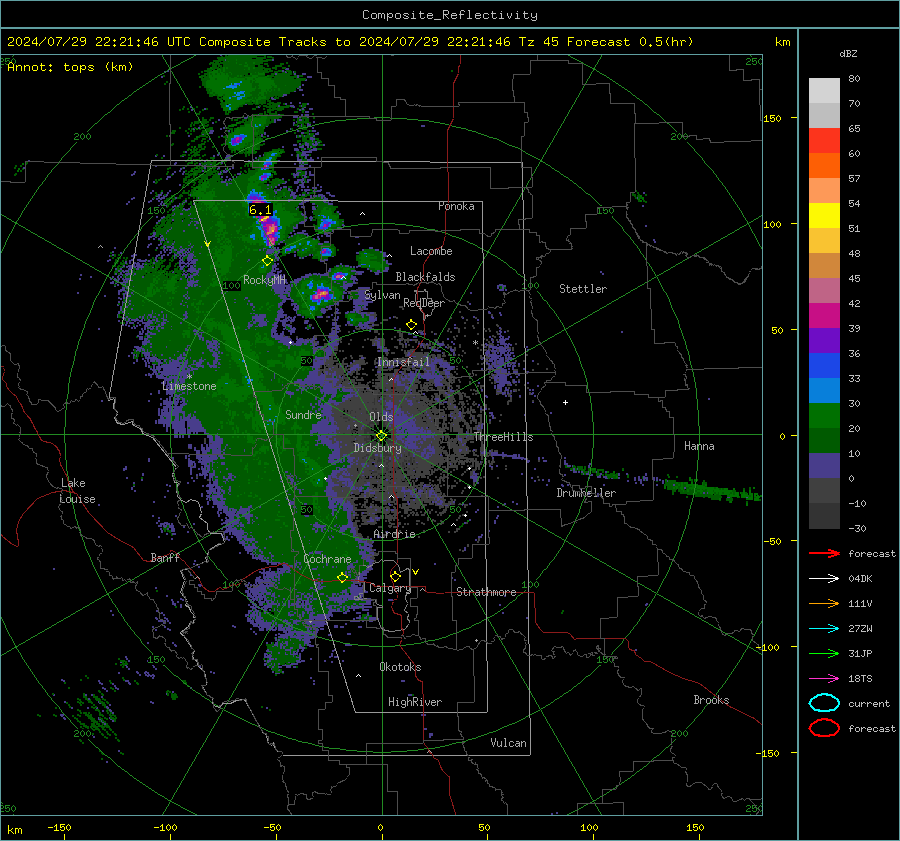The width and height of the screenshot is (900, 841).
Task: Click the Drumheller label
Action: click(x=586, y=493)
